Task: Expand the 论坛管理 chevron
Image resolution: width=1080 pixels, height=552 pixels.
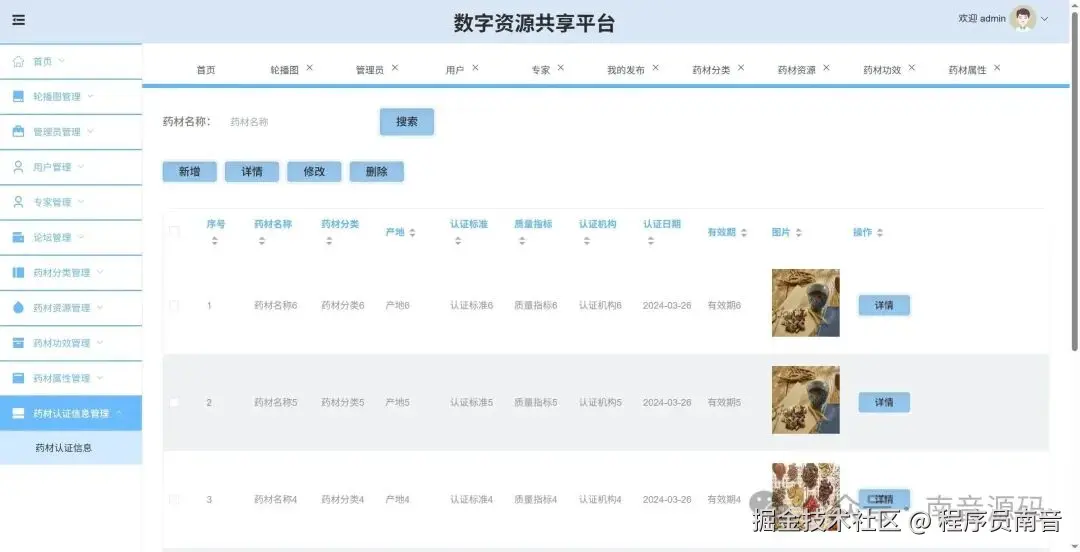Action: (80, 236)
